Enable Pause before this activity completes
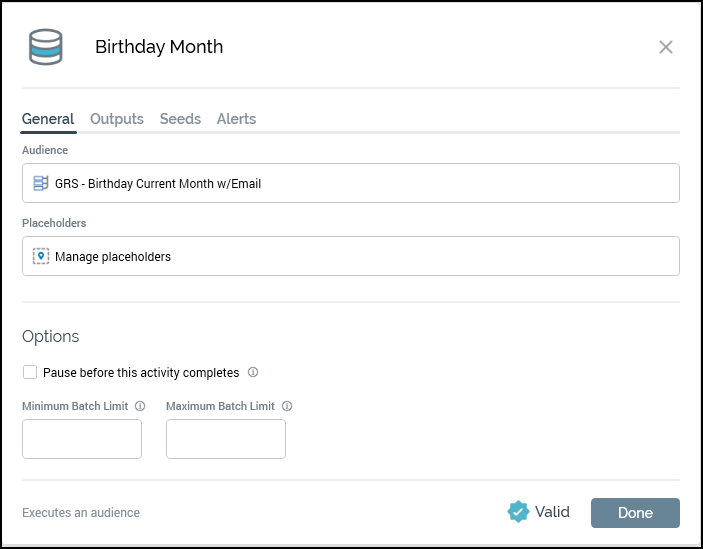The width and height of the screenshot is (703, 549). click(x=30, y=373)
